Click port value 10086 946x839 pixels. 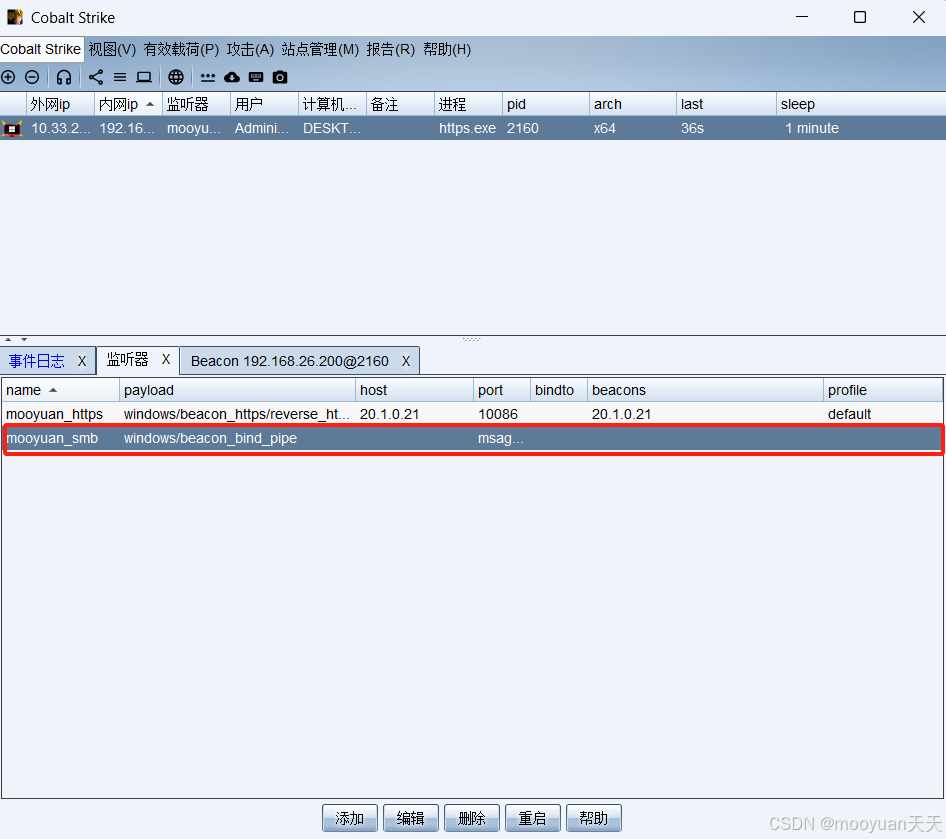498,414
